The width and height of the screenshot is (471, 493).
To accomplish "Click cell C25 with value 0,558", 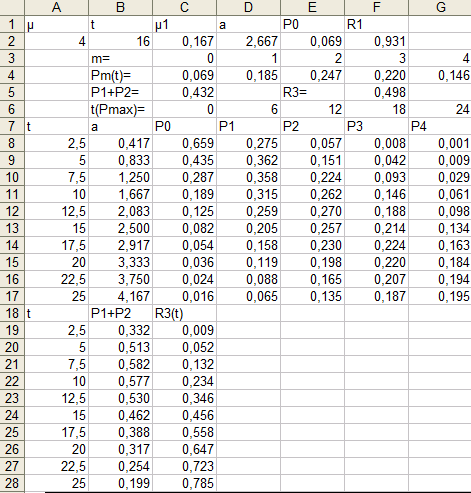I will point(184,432).
